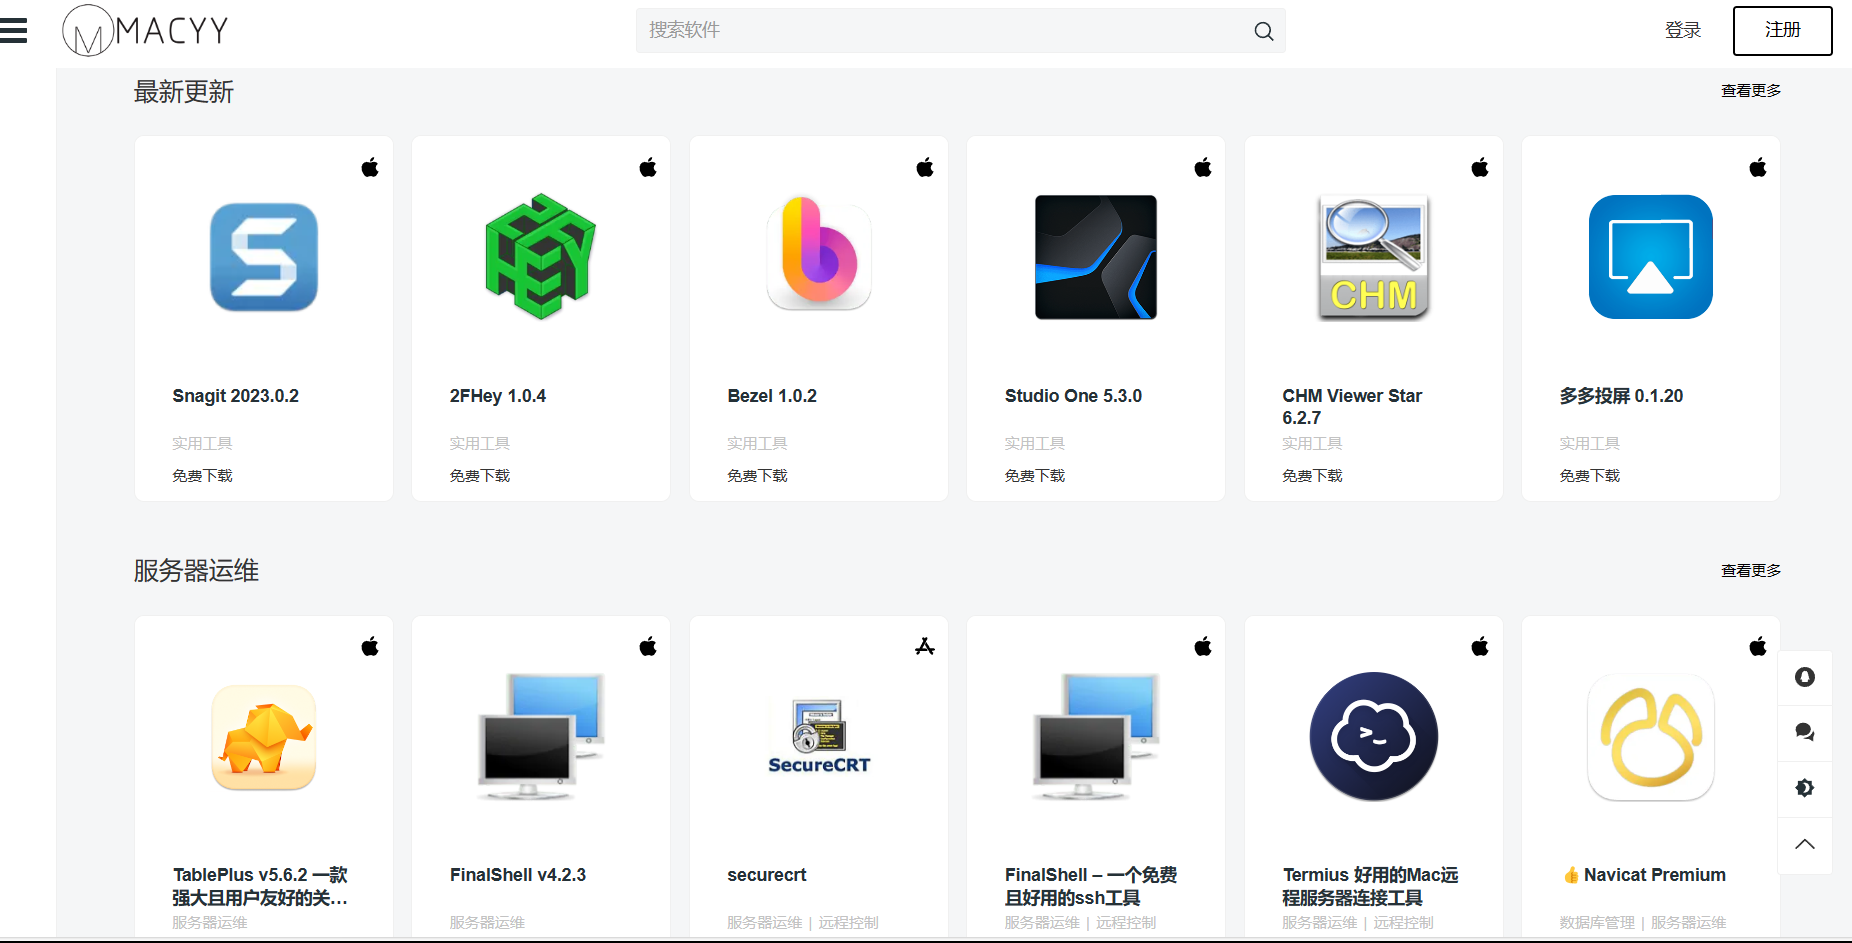Open the Bezel 1.0.2 title
The width and height of the screenshot is (1852, 943).
772,396
